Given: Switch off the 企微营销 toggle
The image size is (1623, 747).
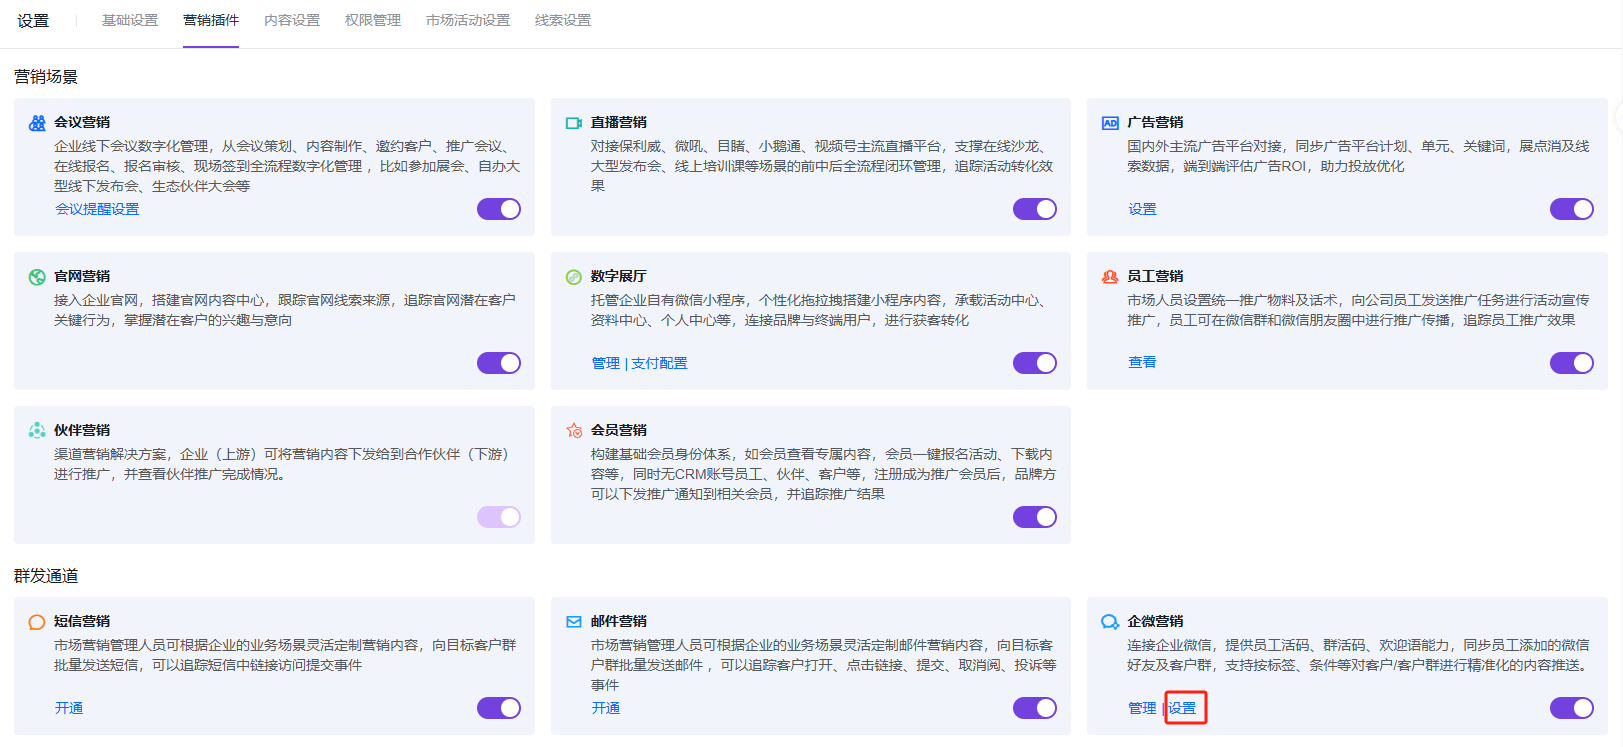Looking at the screenshot, I should point(1571,708).
